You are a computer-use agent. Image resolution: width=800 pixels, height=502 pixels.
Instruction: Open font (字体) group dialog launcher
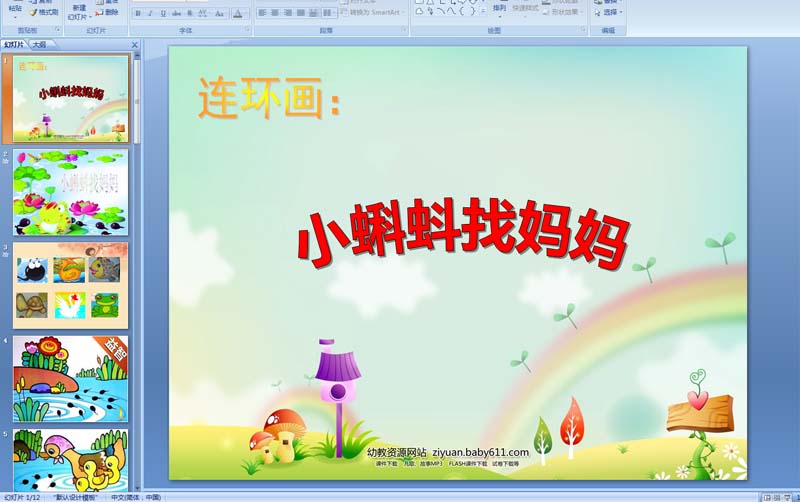[248, 30]
